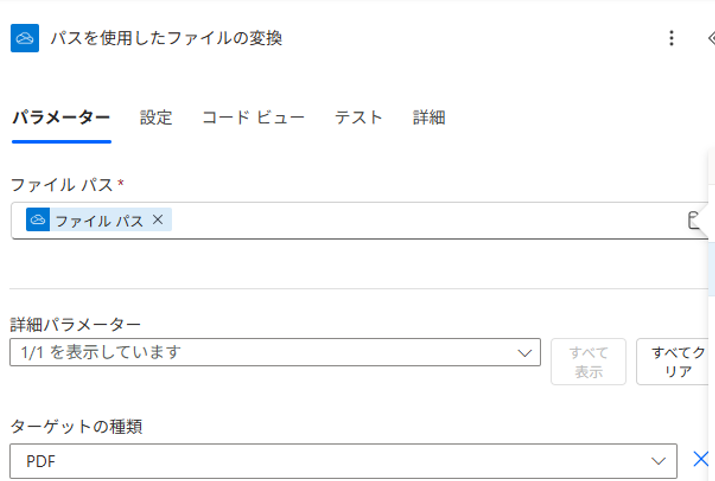Remove ターゲットの種類 parameter with blue X
Viewport: 715px width, 481px height.
point(701,460)
